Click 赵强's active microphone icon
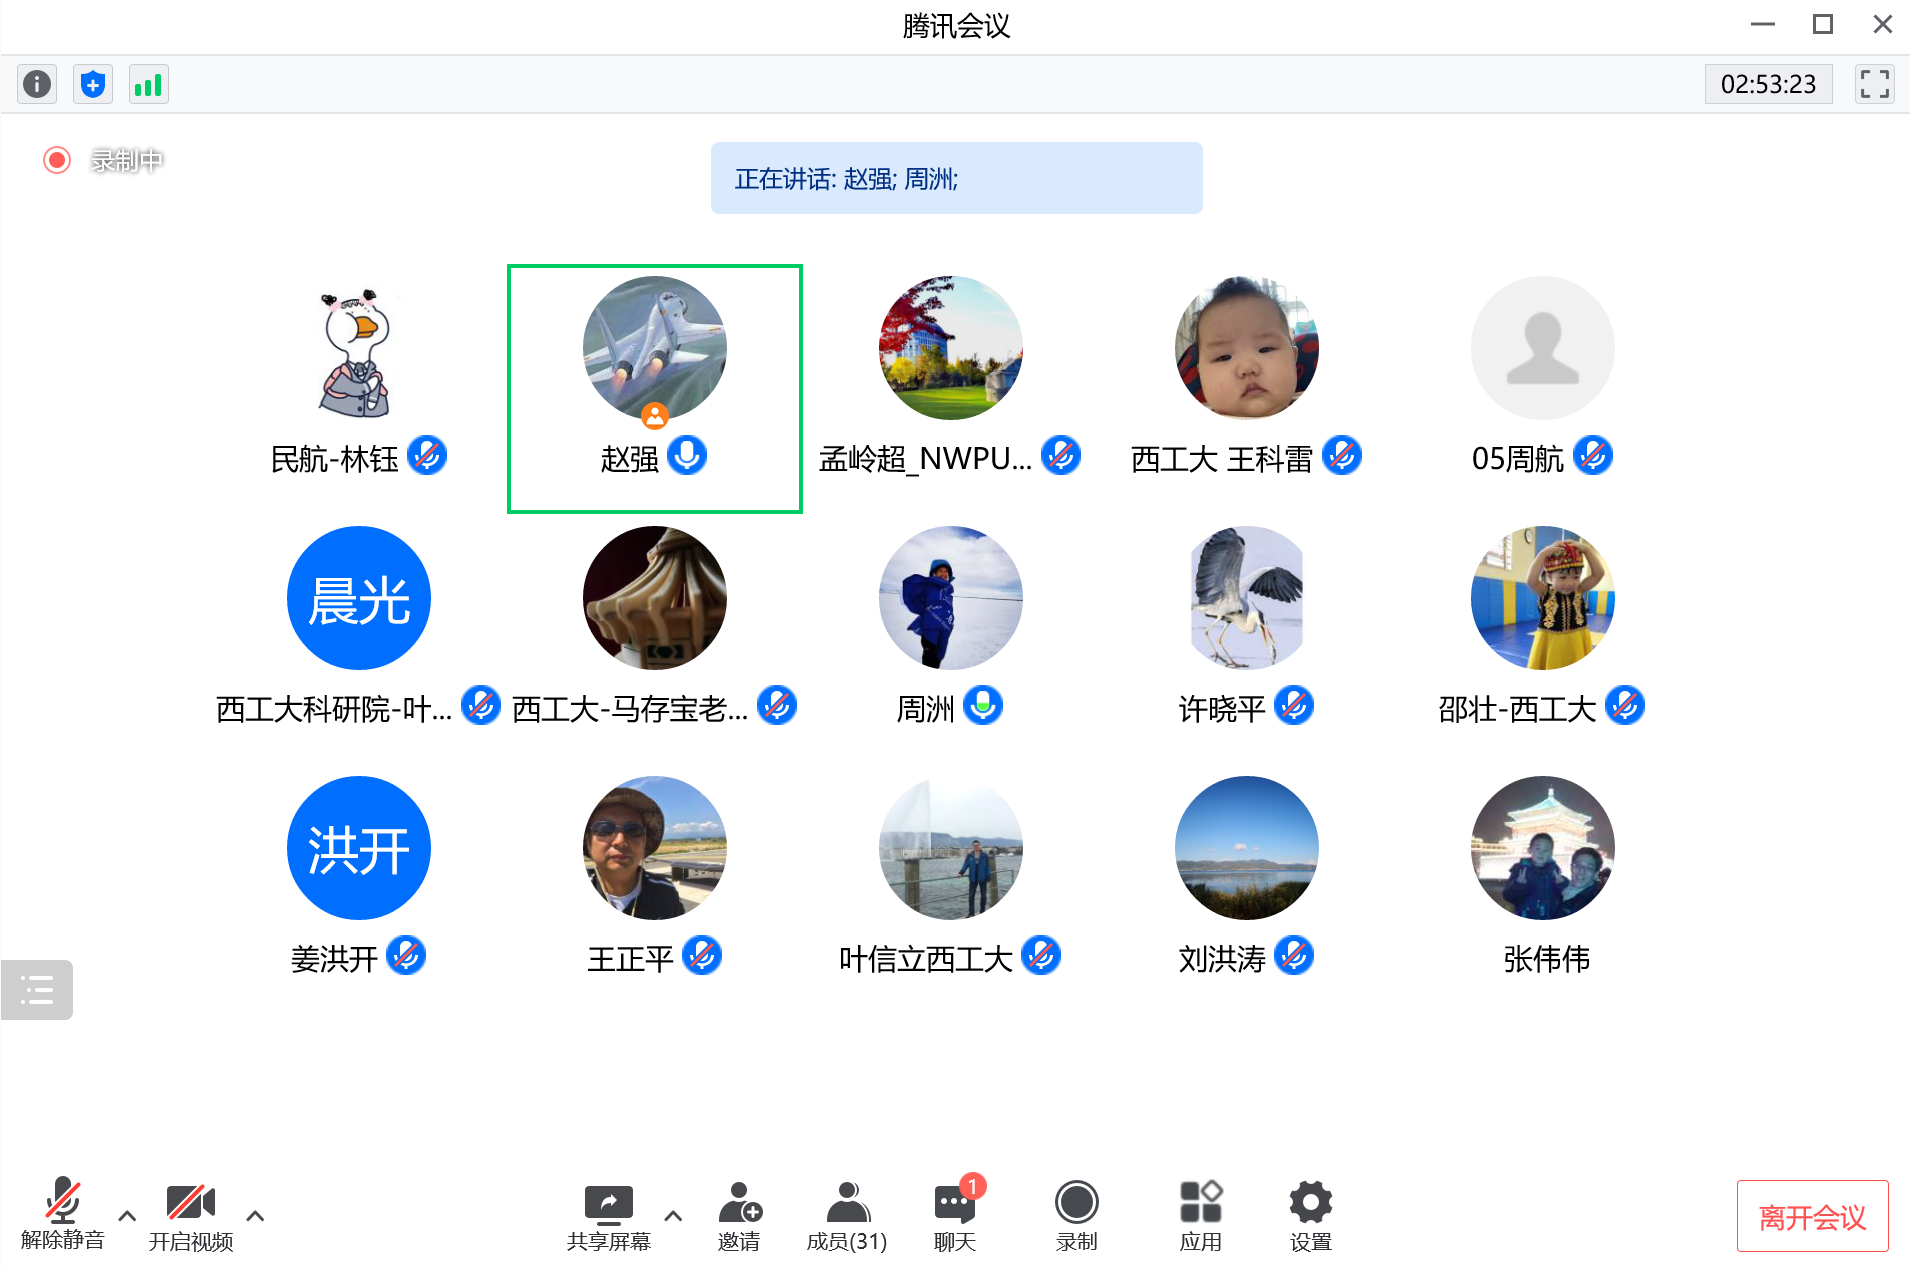 (x=687, y=456)
